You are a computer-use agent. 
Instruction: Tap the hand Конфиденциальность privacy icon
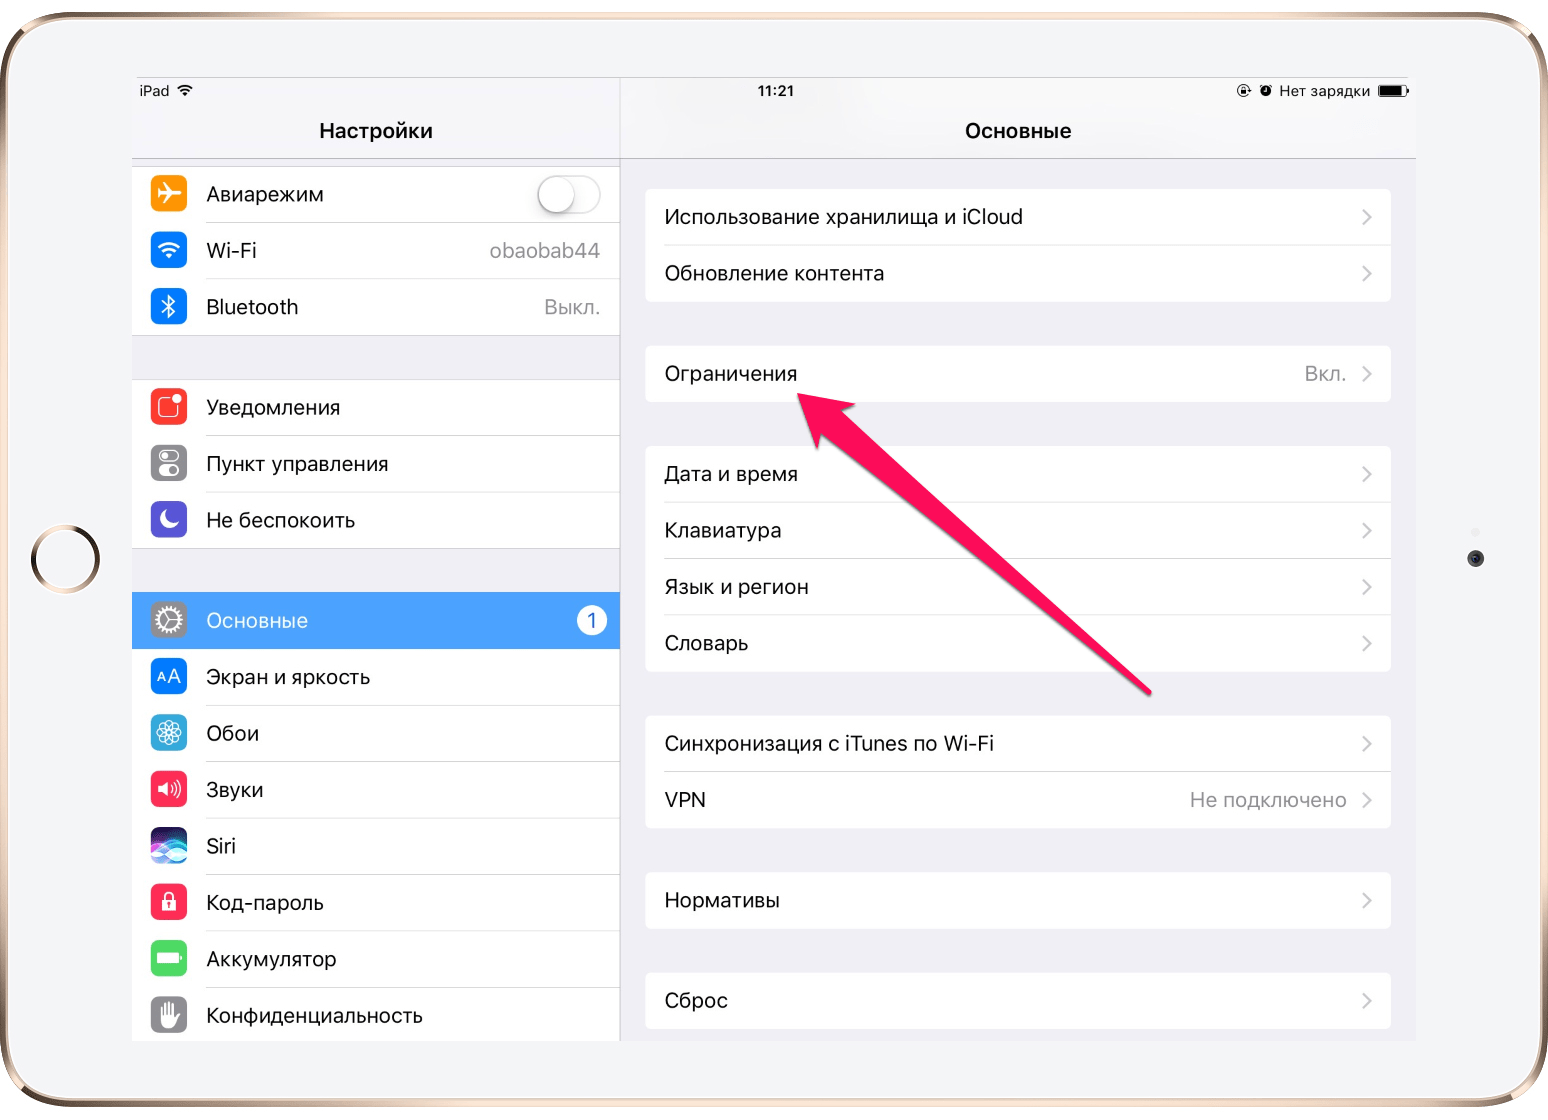(x=169, y=1015)
